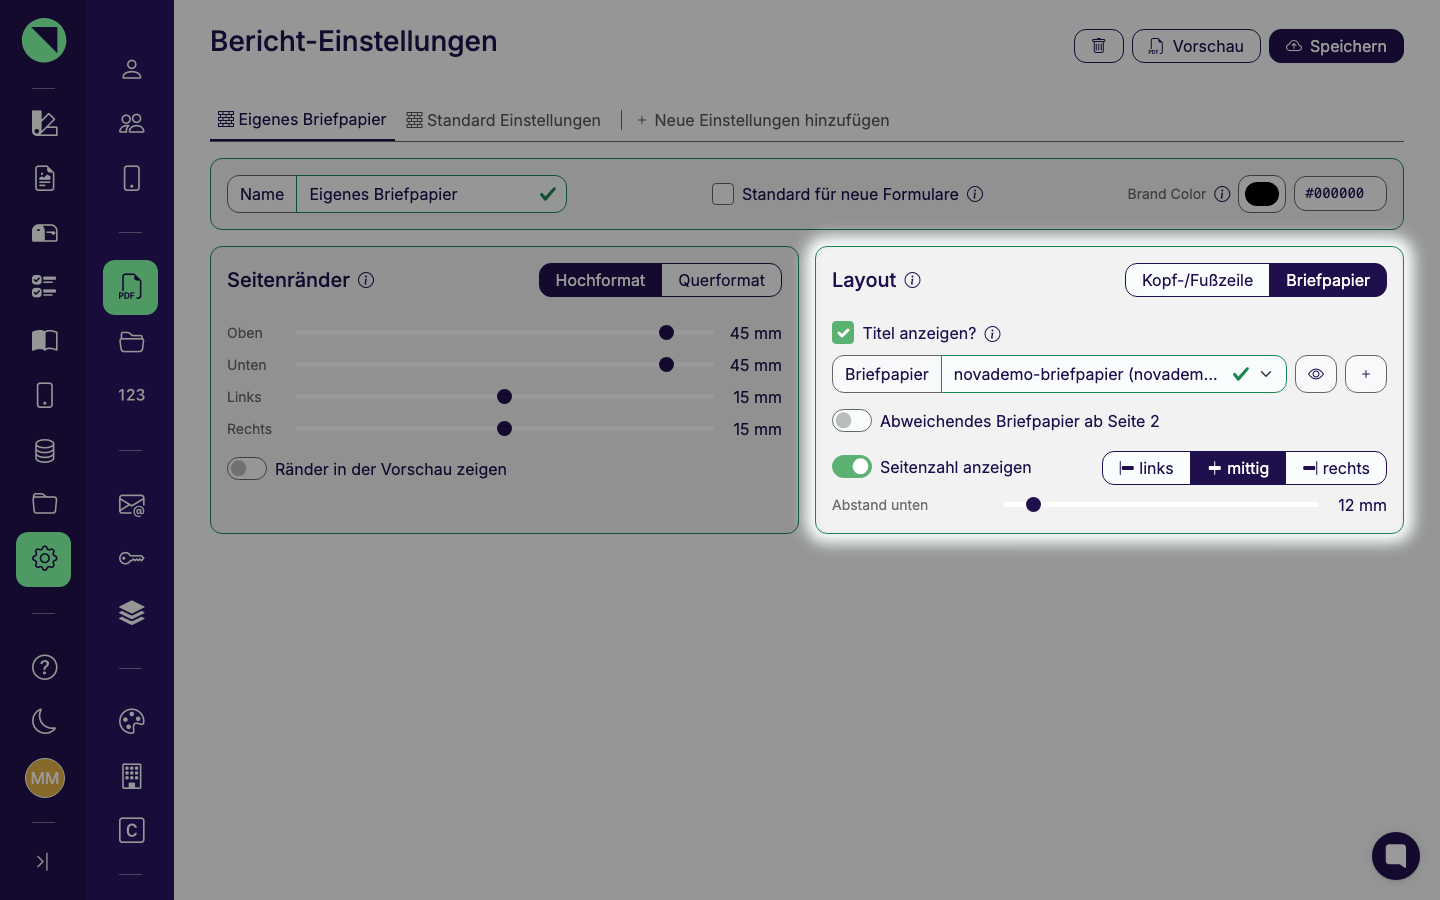
Task: Preview the selected Briefpapier with the eye button
Action: click(x=1316, y=374)
